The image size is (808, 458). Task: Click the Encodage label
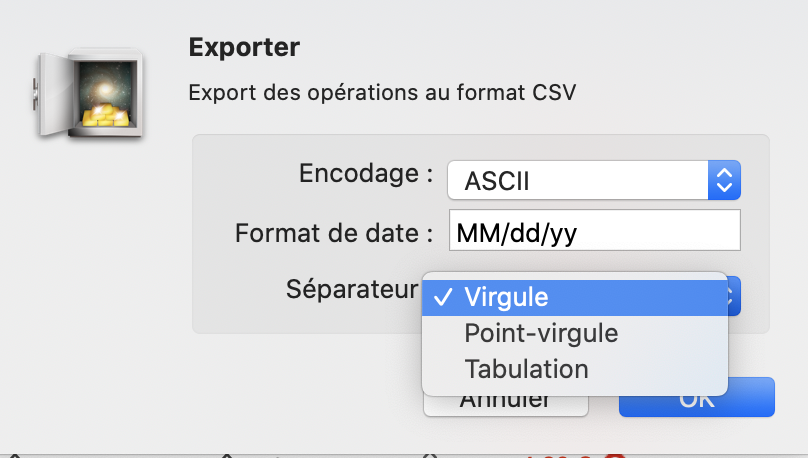click(x=366, y=174)
